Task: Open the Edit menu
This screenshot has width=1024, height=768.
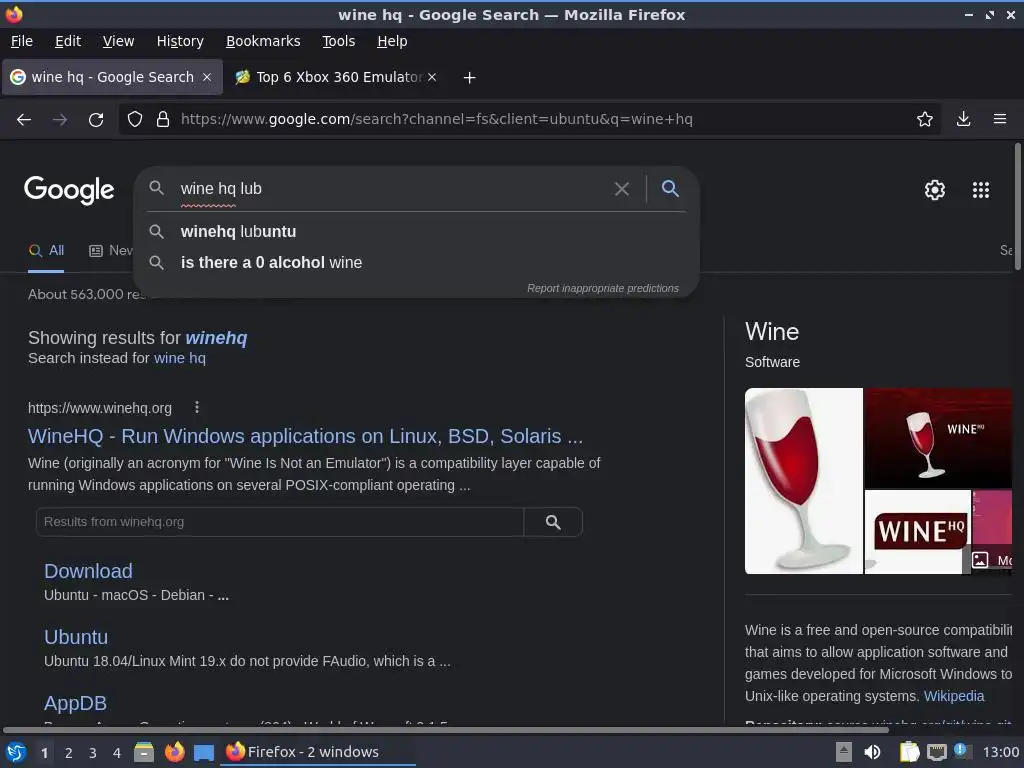Action: click(68, 41)
